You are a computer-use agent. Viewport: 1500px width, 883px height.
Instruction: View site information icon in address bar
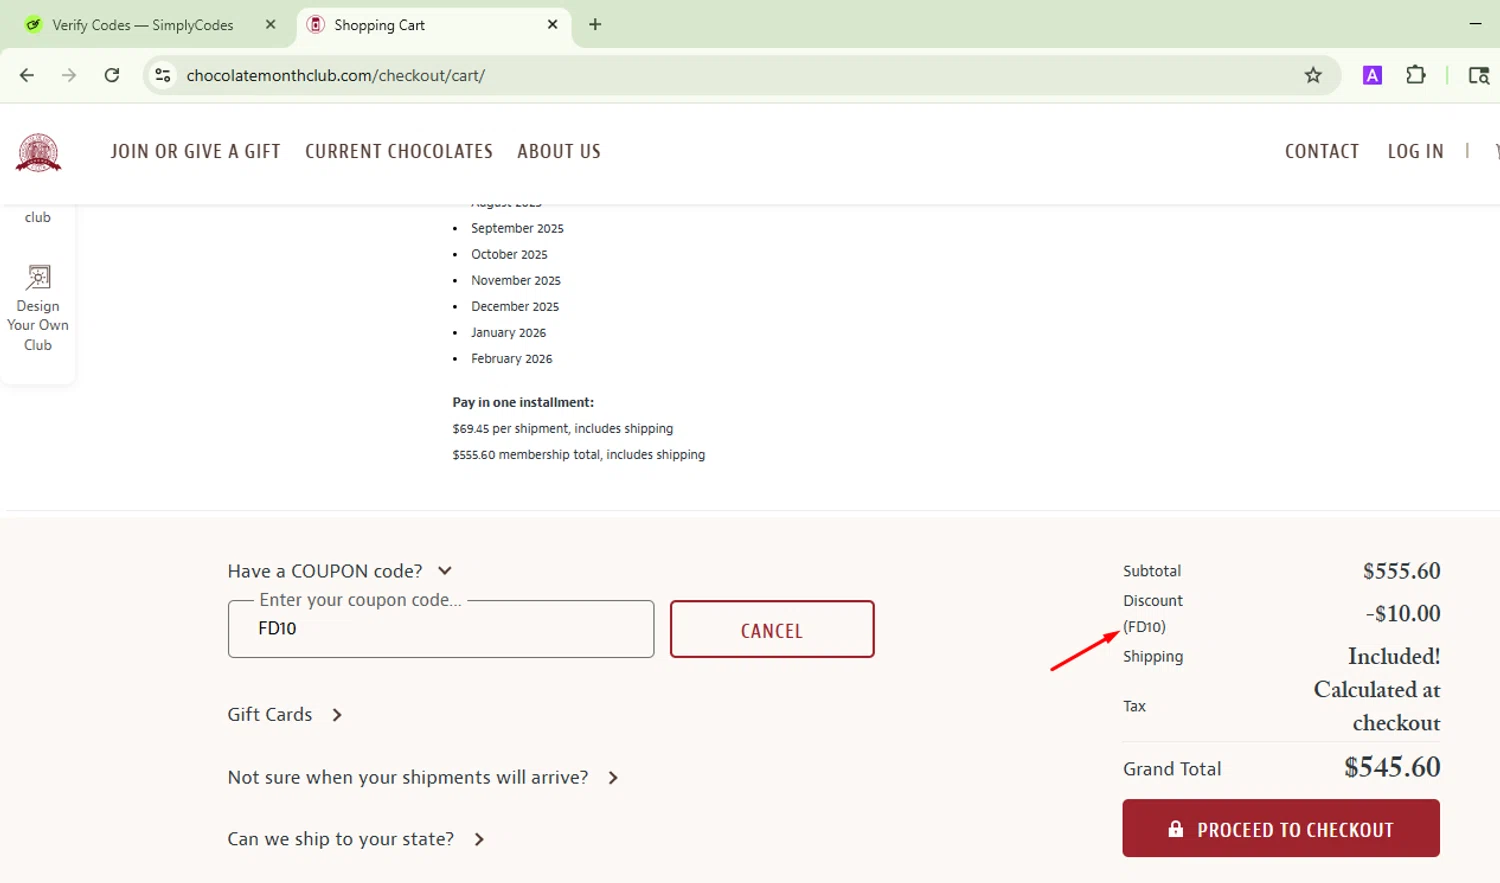(x=163, y=75)
